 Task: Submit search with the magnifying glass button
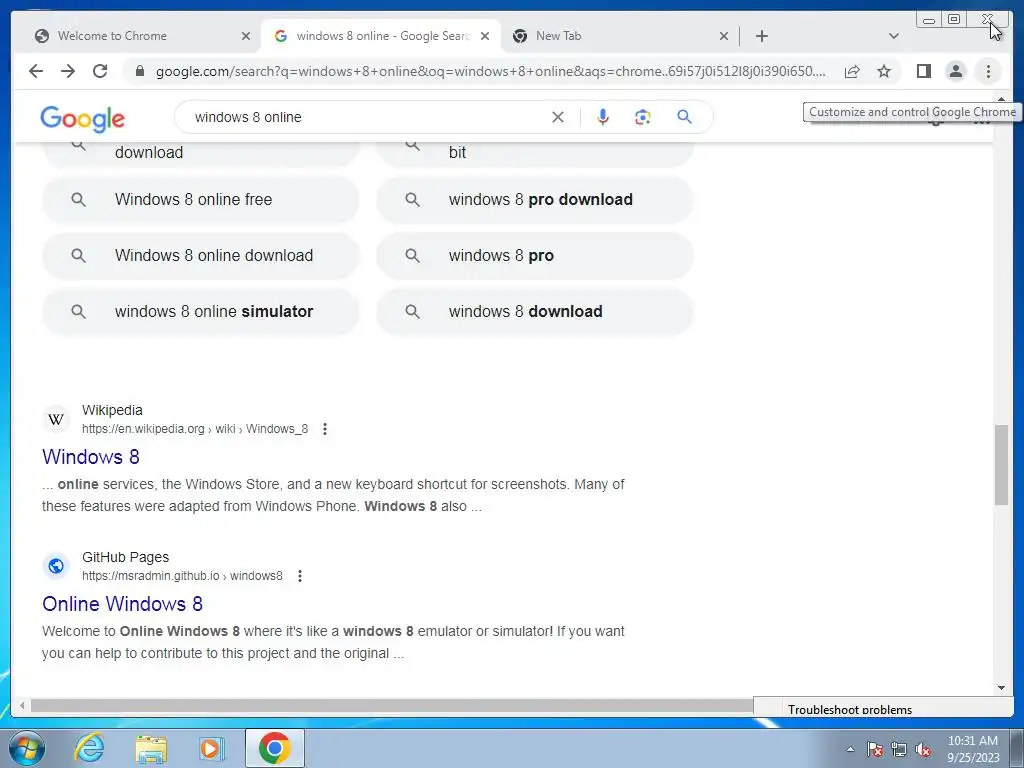click(684, 117)
